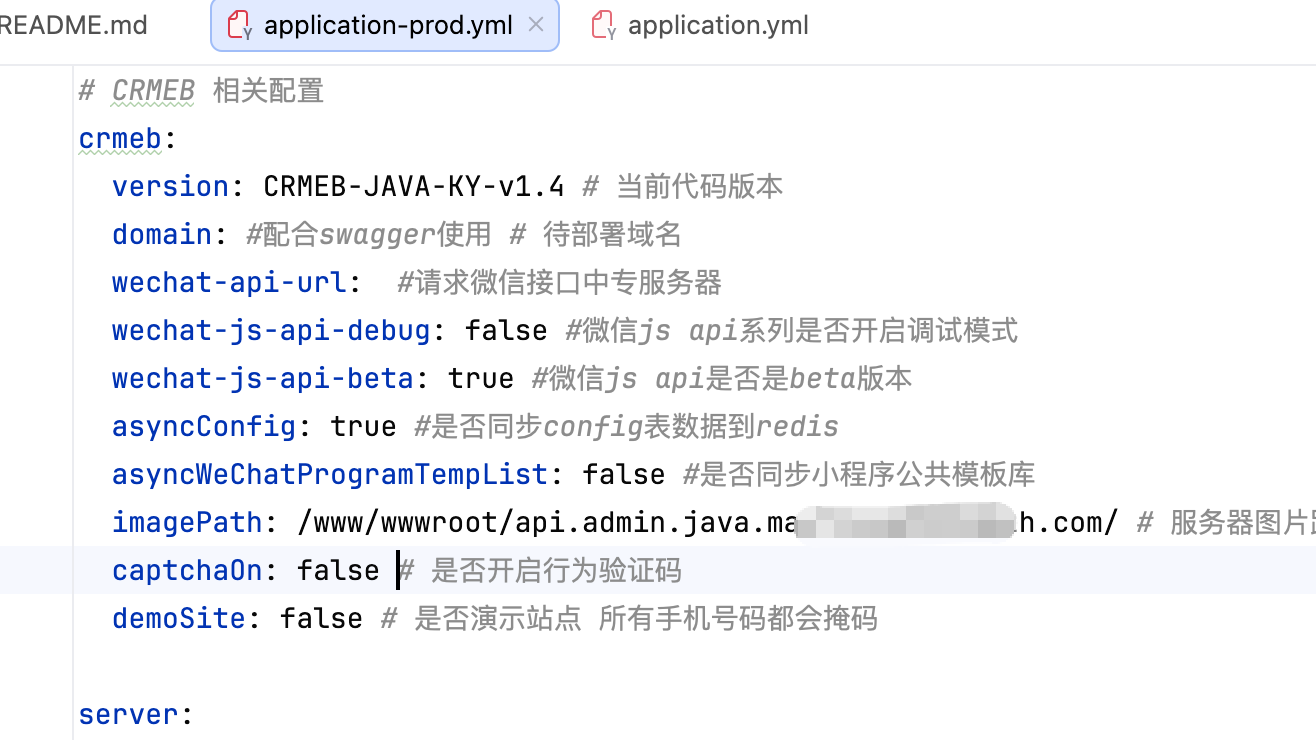Close the application-prod.yml tab

536,24
